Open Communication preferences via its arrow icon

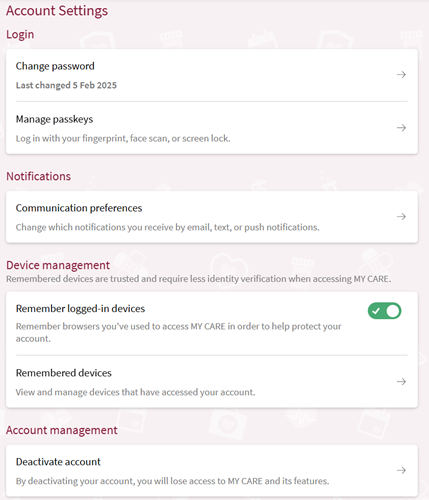(401, 217)
